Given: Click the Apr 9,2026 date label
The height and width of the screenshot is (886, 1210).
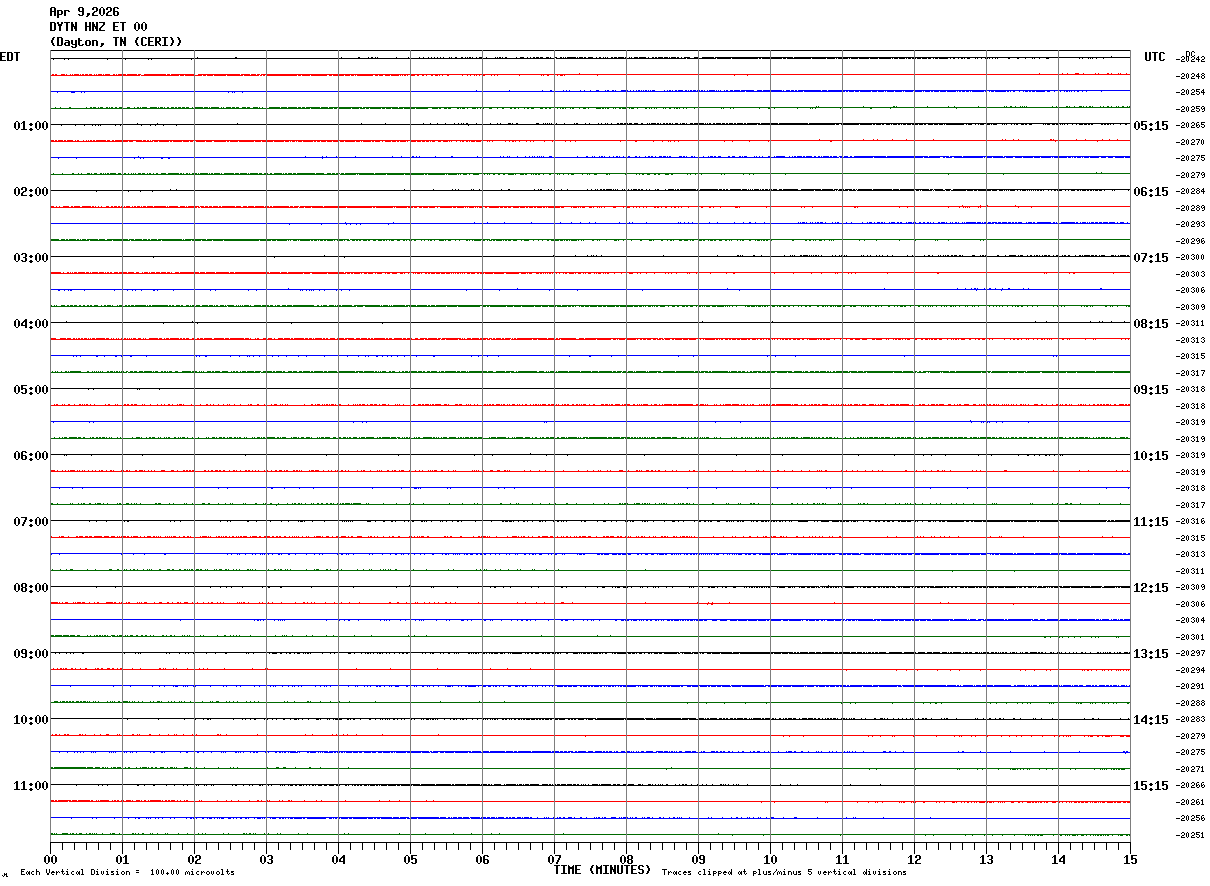Looking at the screenshot, I should coord(84,12).
